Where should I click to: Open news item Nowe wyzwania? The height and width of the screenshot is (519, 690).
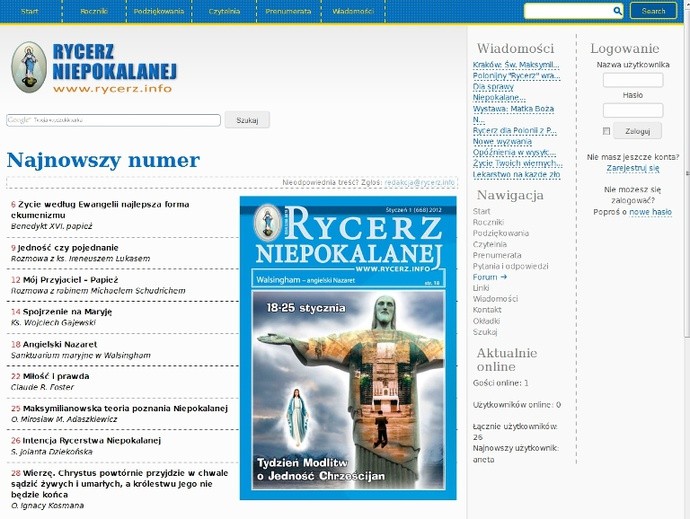[502, 141]
